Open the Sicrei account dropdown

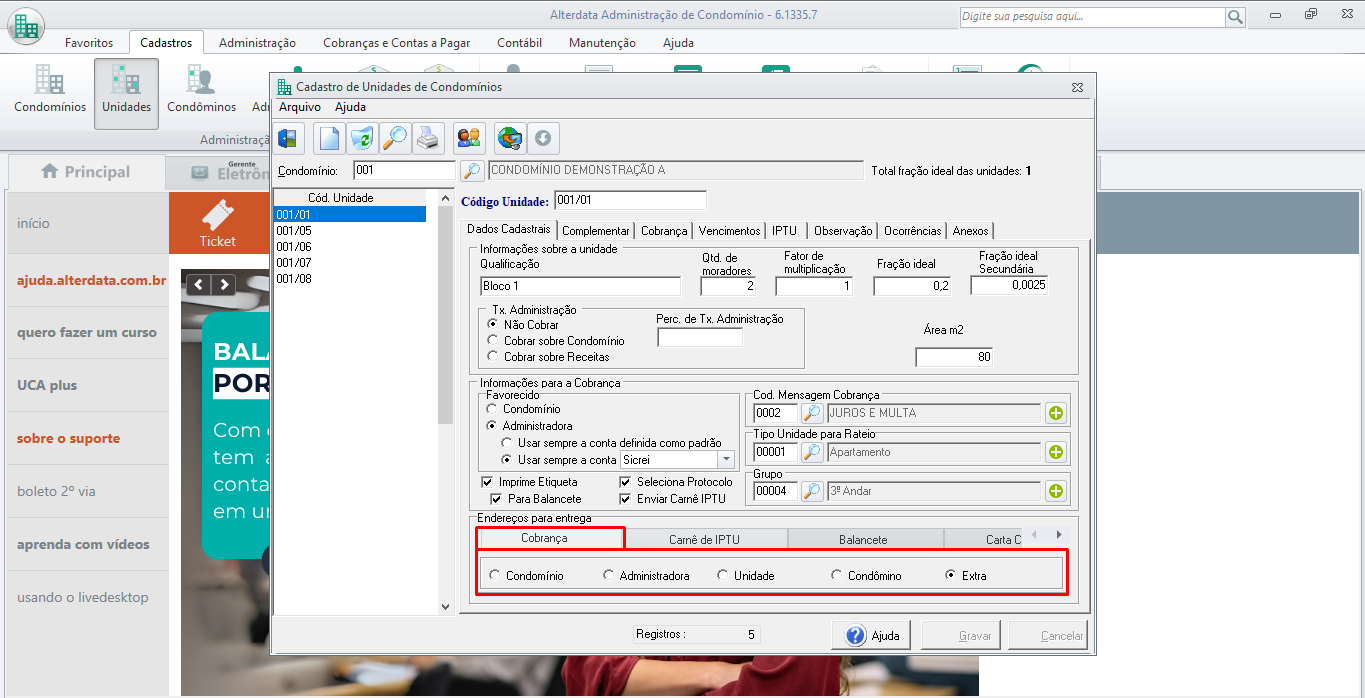pyautogui.click(x=726, y=460)
